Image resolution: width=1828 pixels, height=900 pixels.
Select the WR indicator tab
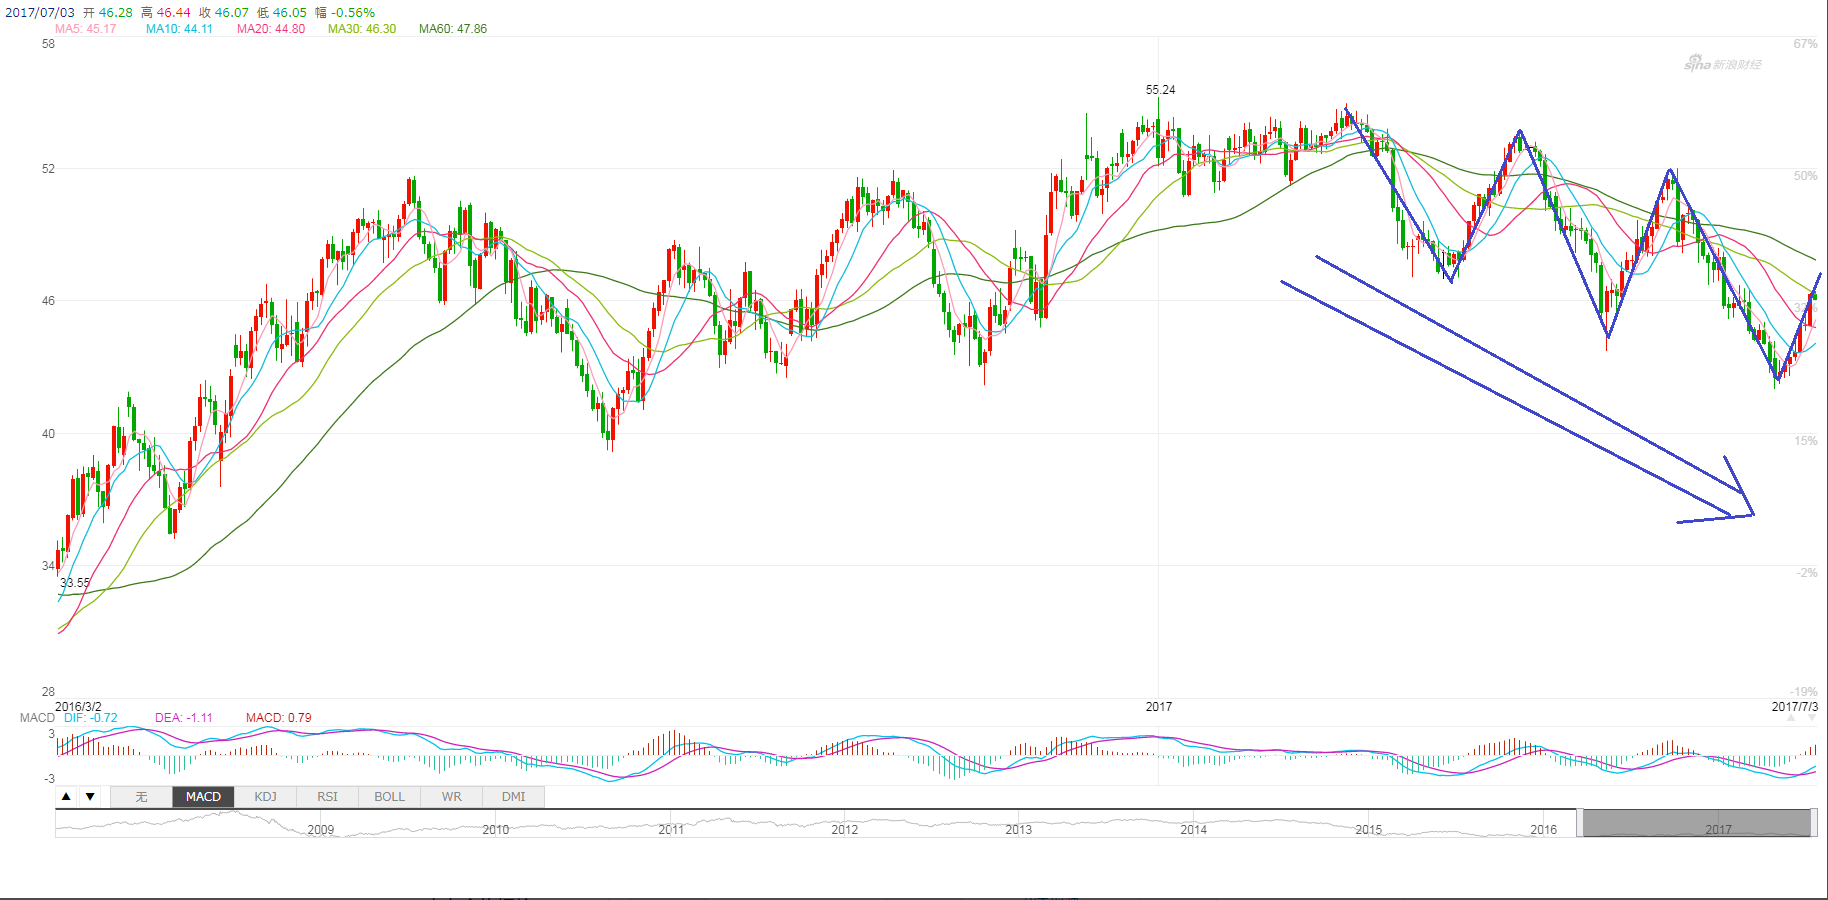(x=451, y=797)
